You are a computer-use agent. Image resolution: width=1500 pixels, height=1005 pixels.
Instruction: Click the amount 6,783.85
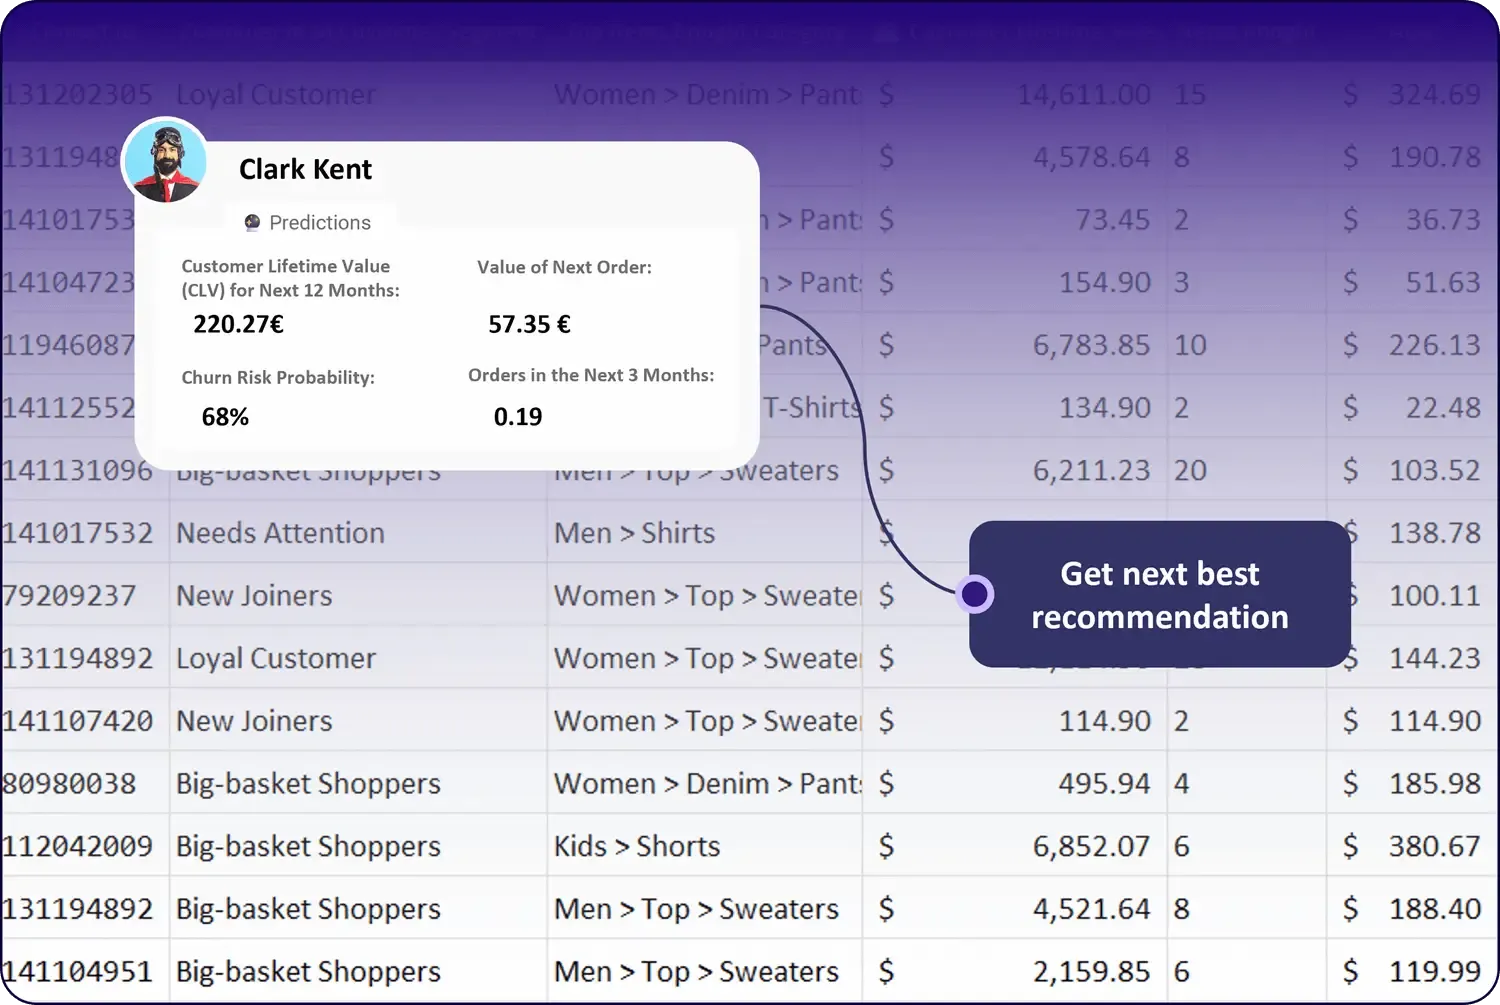(1092, 345)
